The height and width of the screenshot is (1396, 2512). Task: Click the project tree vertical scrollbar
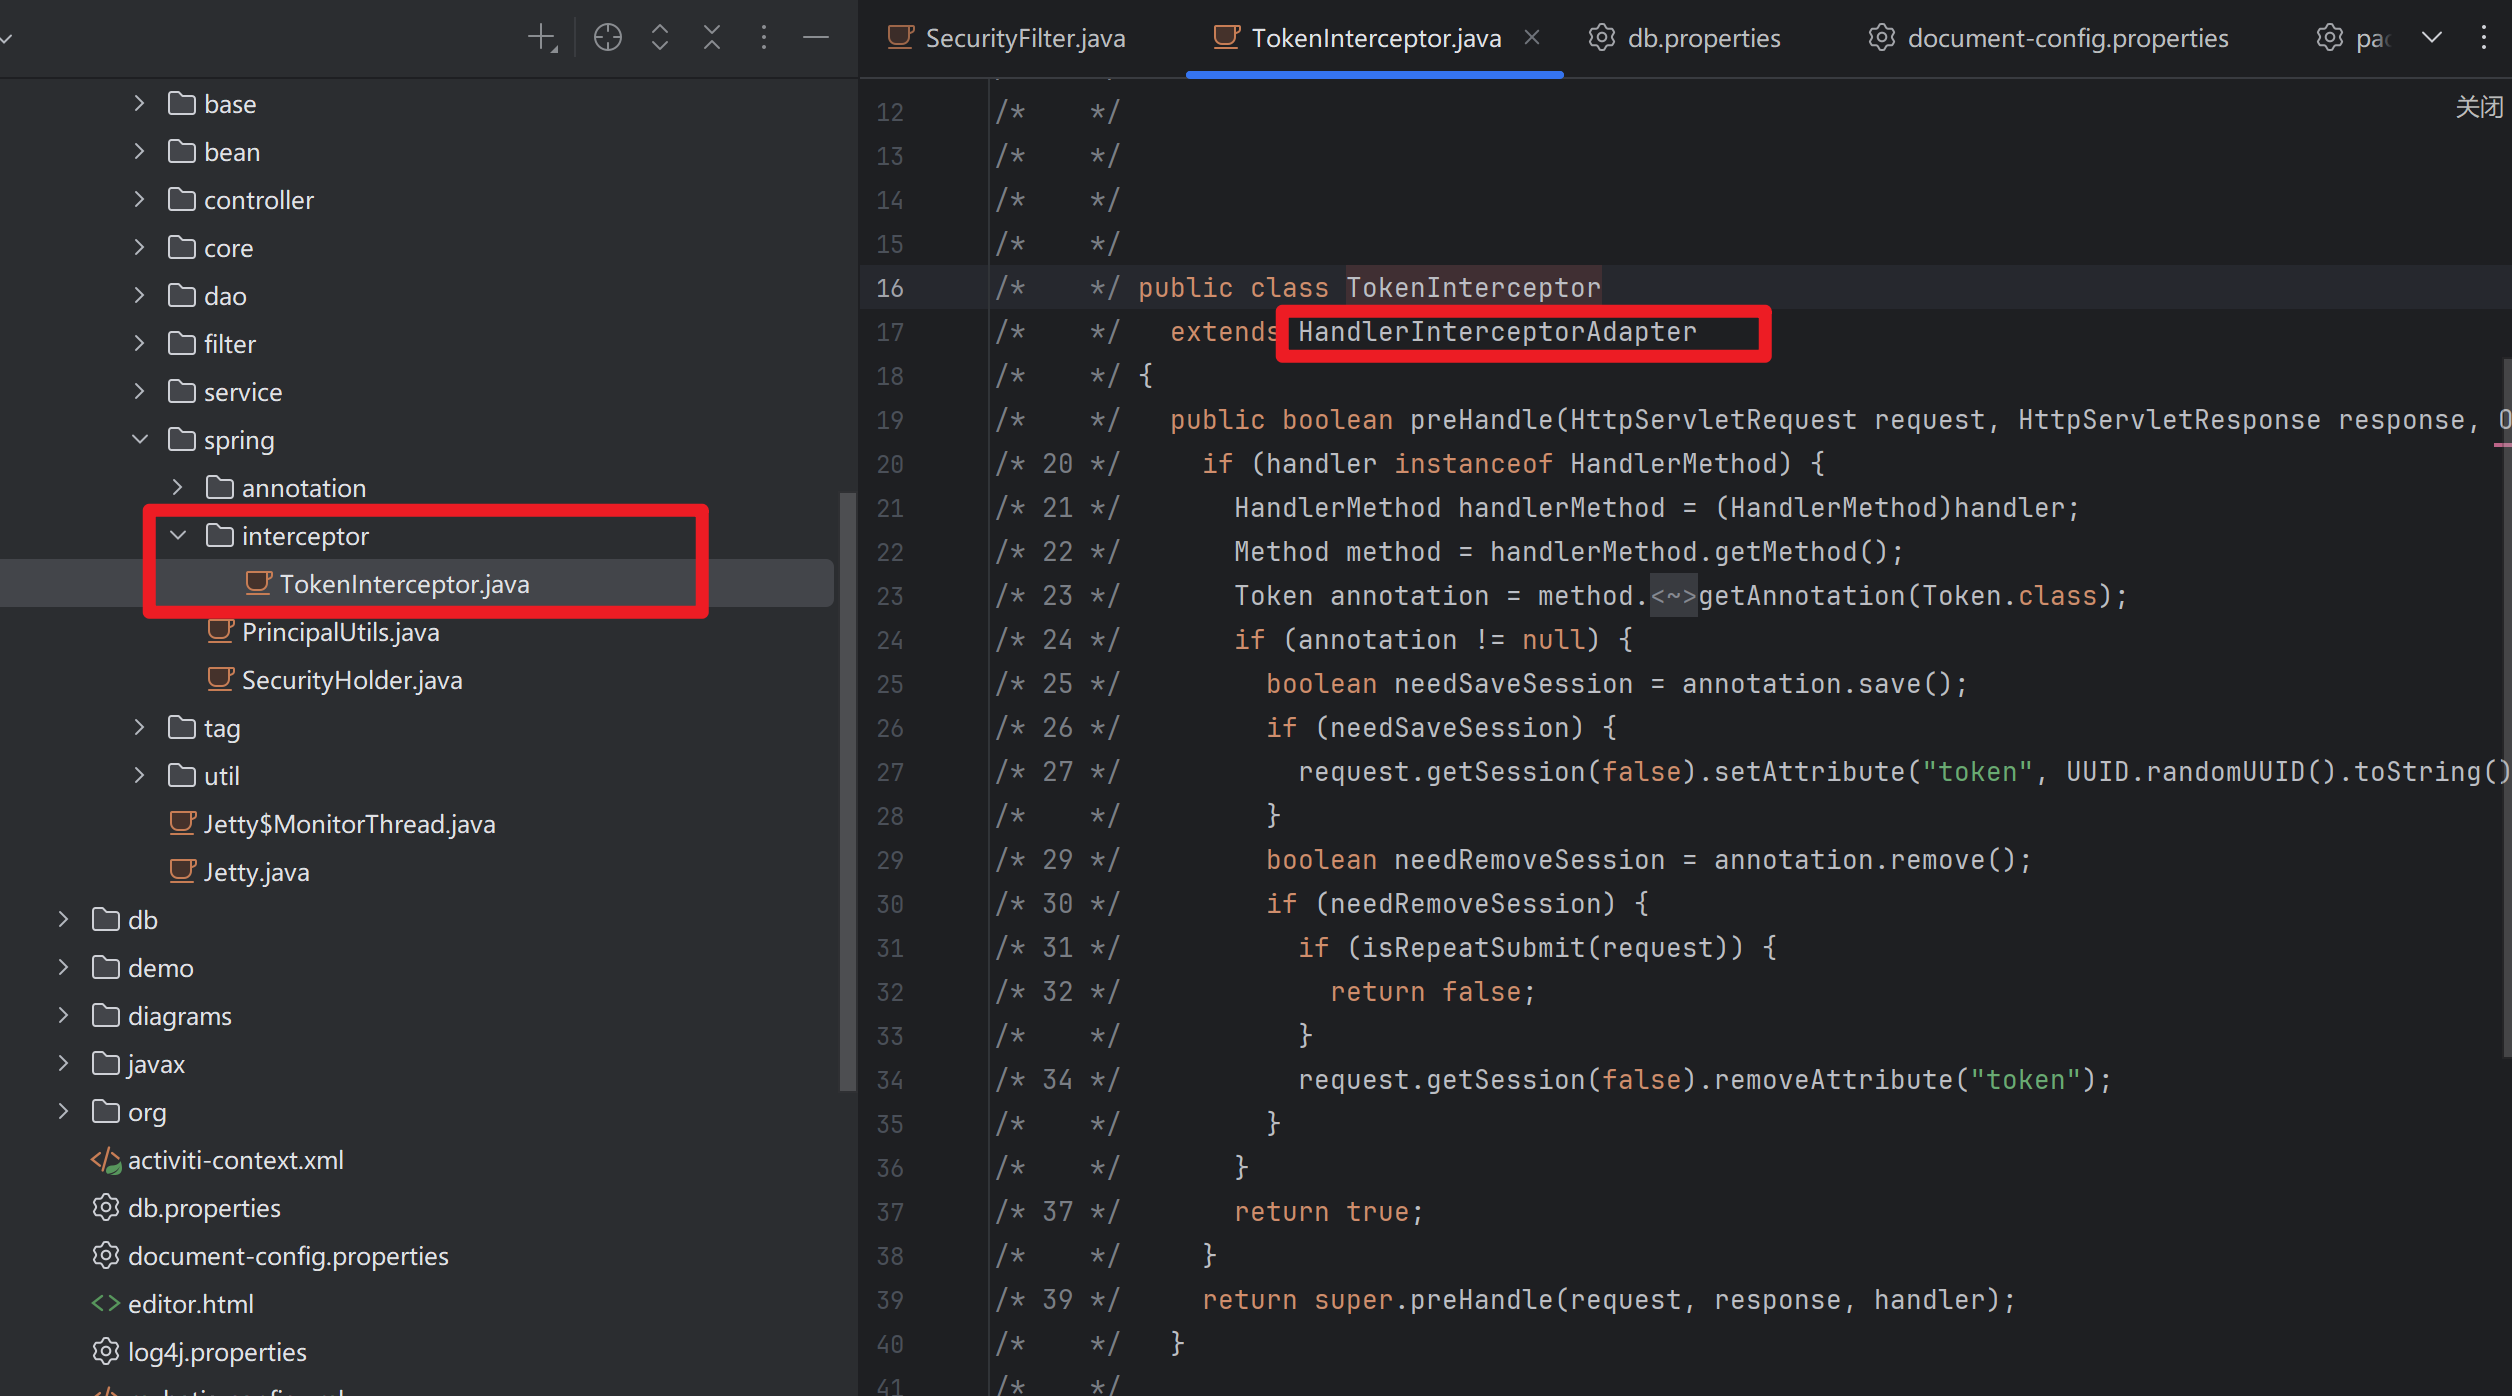(x=848, y=790)
